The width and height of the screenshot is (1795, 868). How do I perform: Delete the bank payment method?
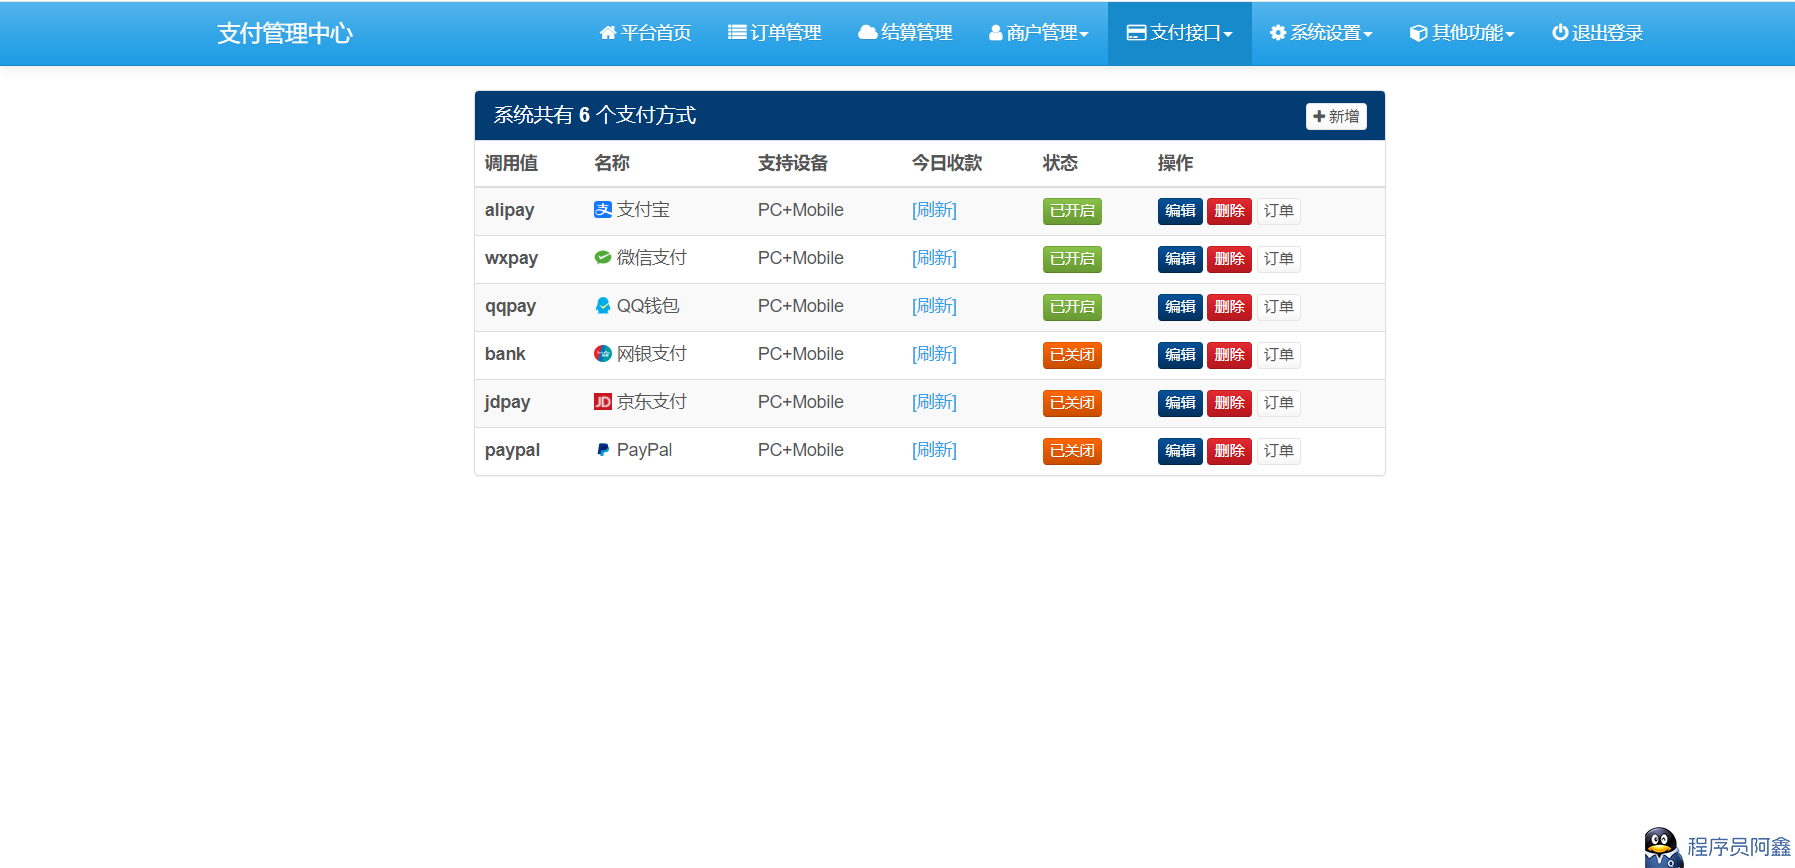1229,355
